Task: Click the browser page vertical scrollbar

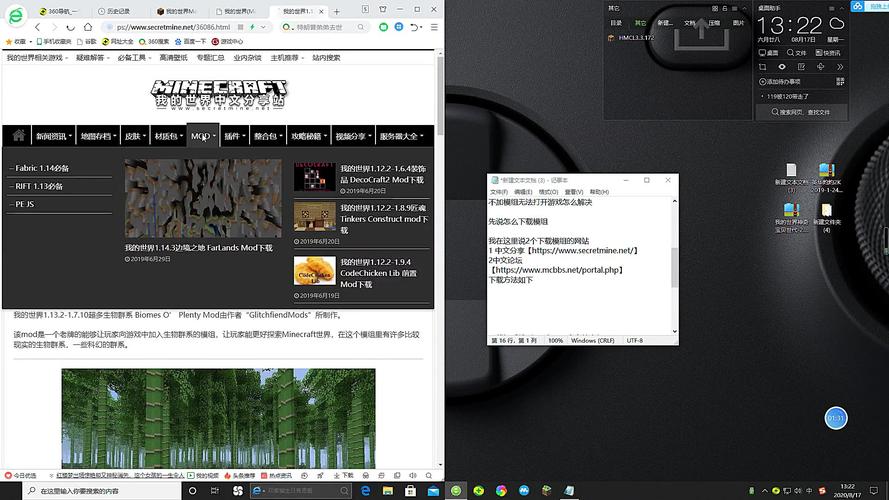Action: (x=440, y=259)
